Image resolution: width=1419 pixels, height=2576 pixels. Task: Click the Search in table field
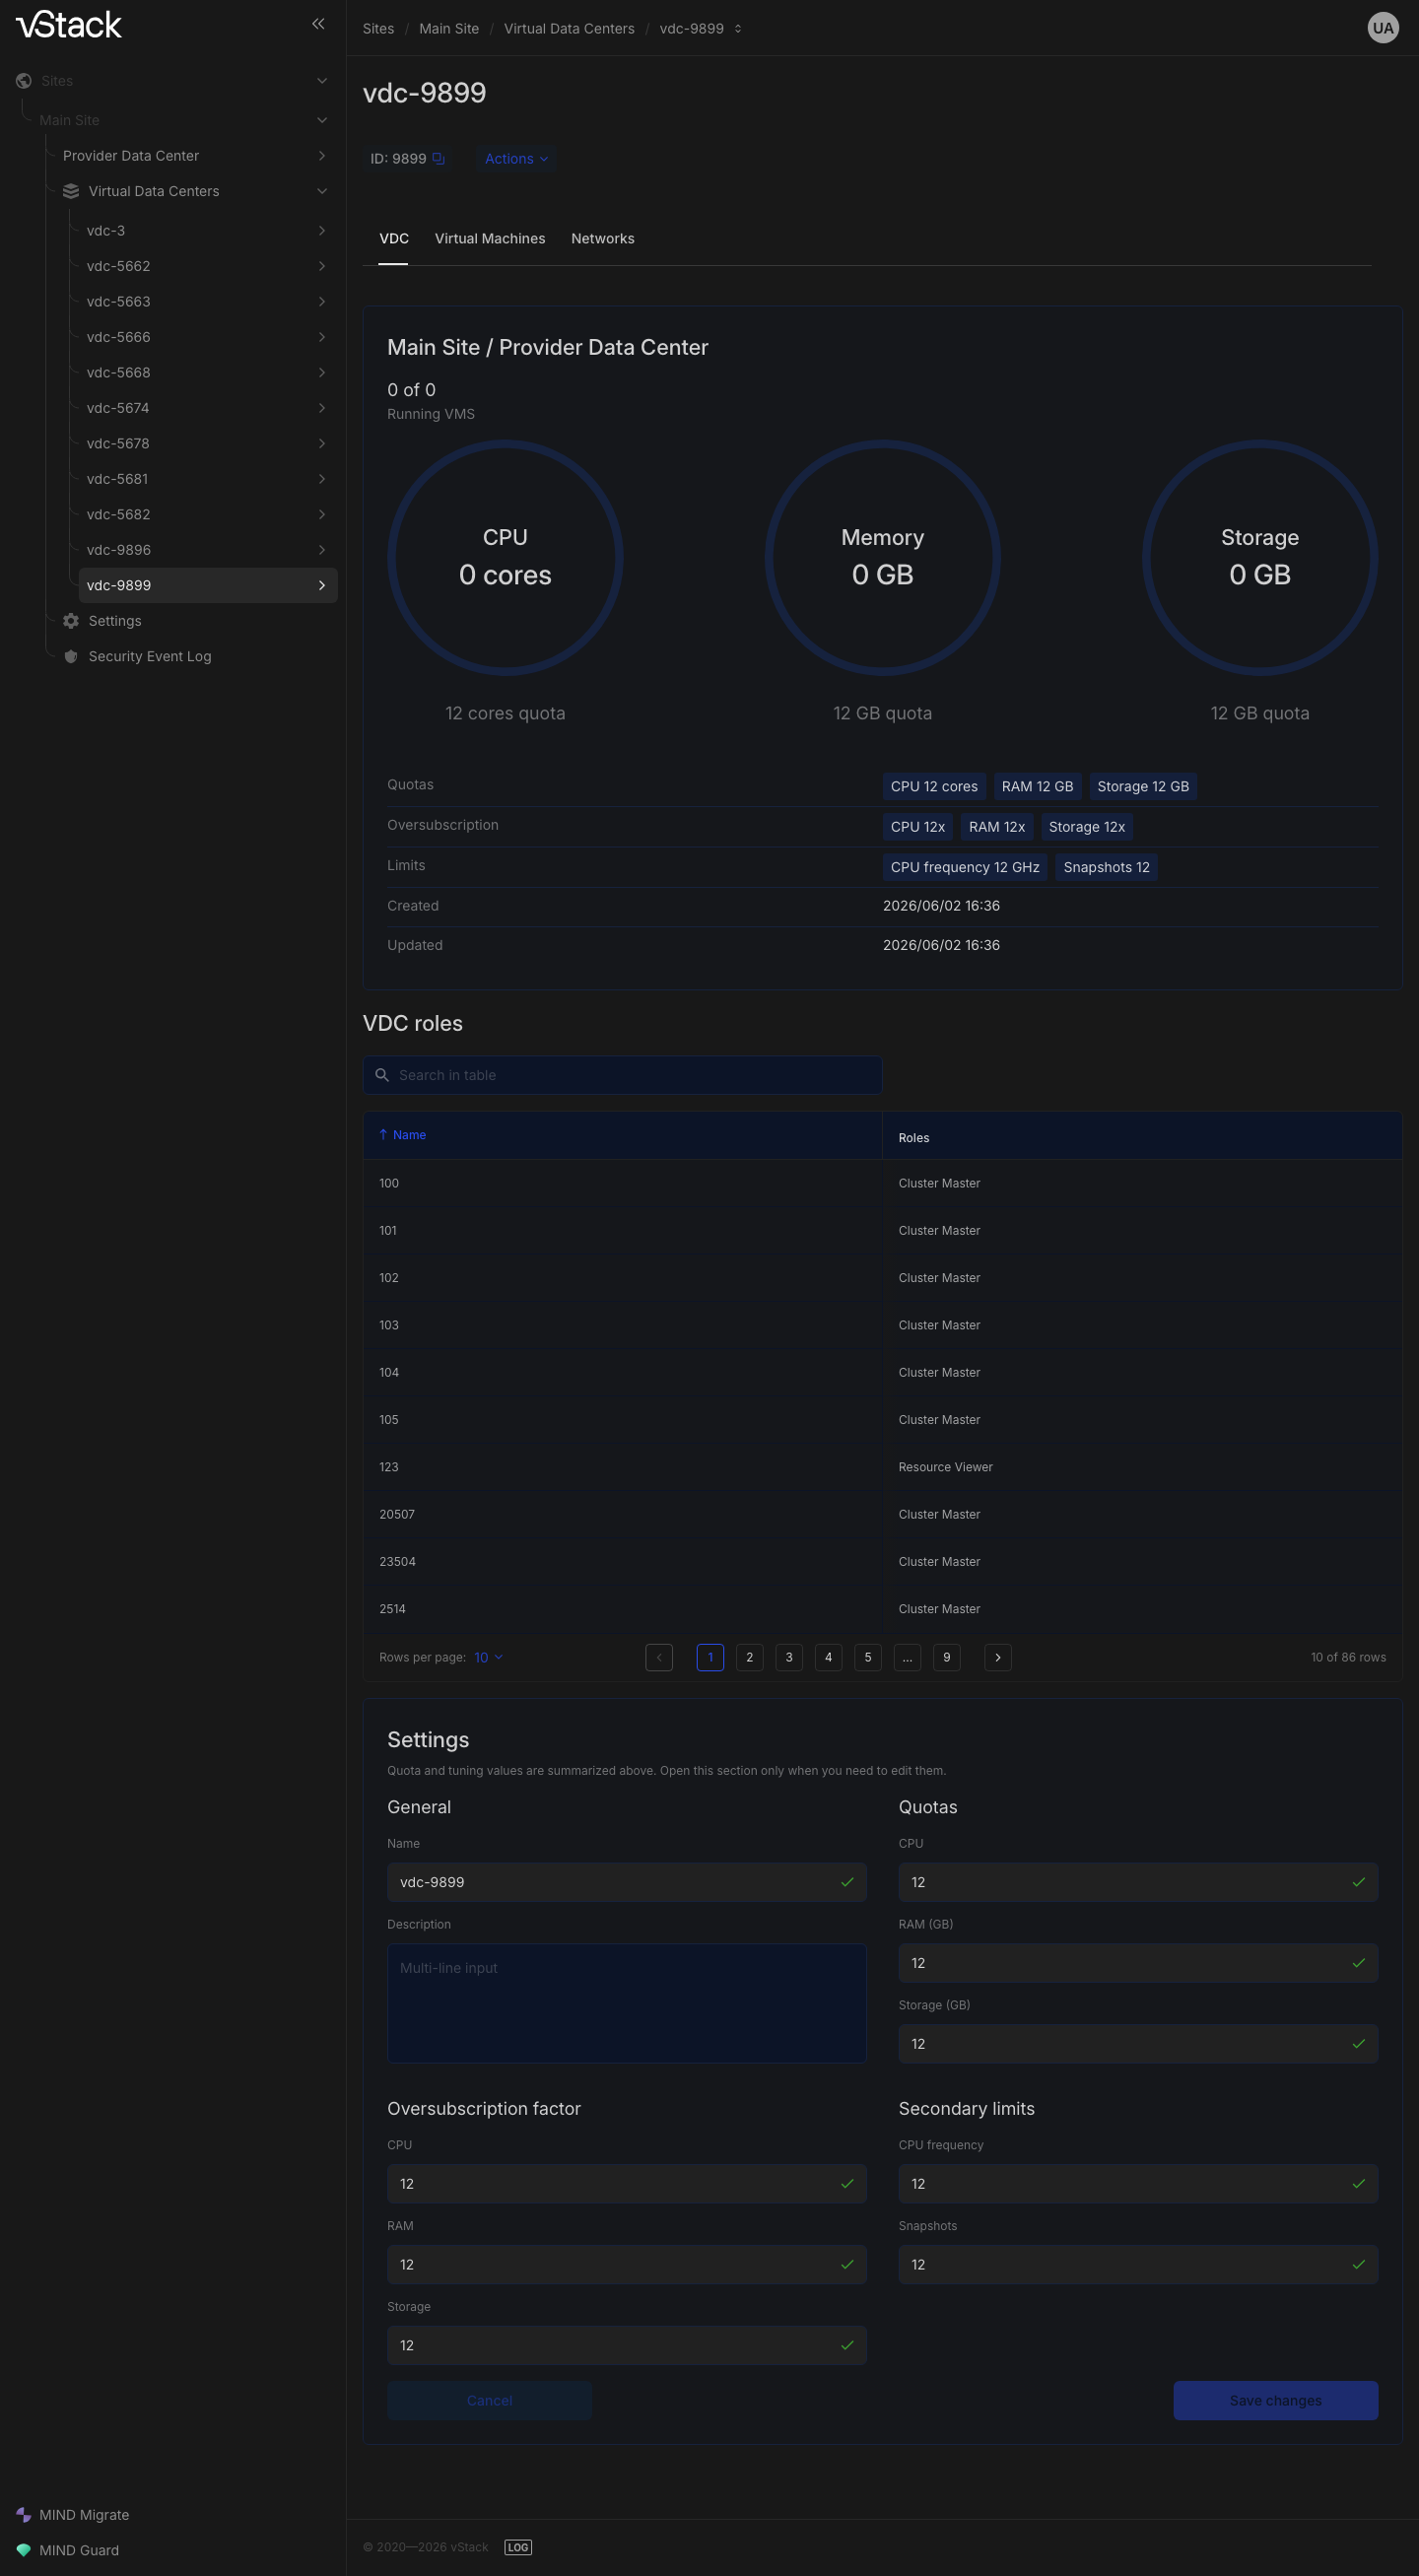(x=622, y=1075)
